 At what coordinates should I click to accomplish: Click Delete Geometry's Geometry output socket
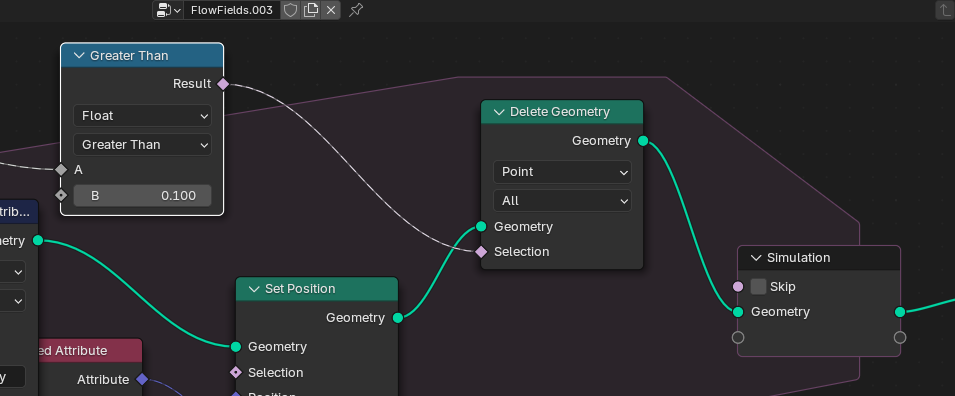click(643, 141)
